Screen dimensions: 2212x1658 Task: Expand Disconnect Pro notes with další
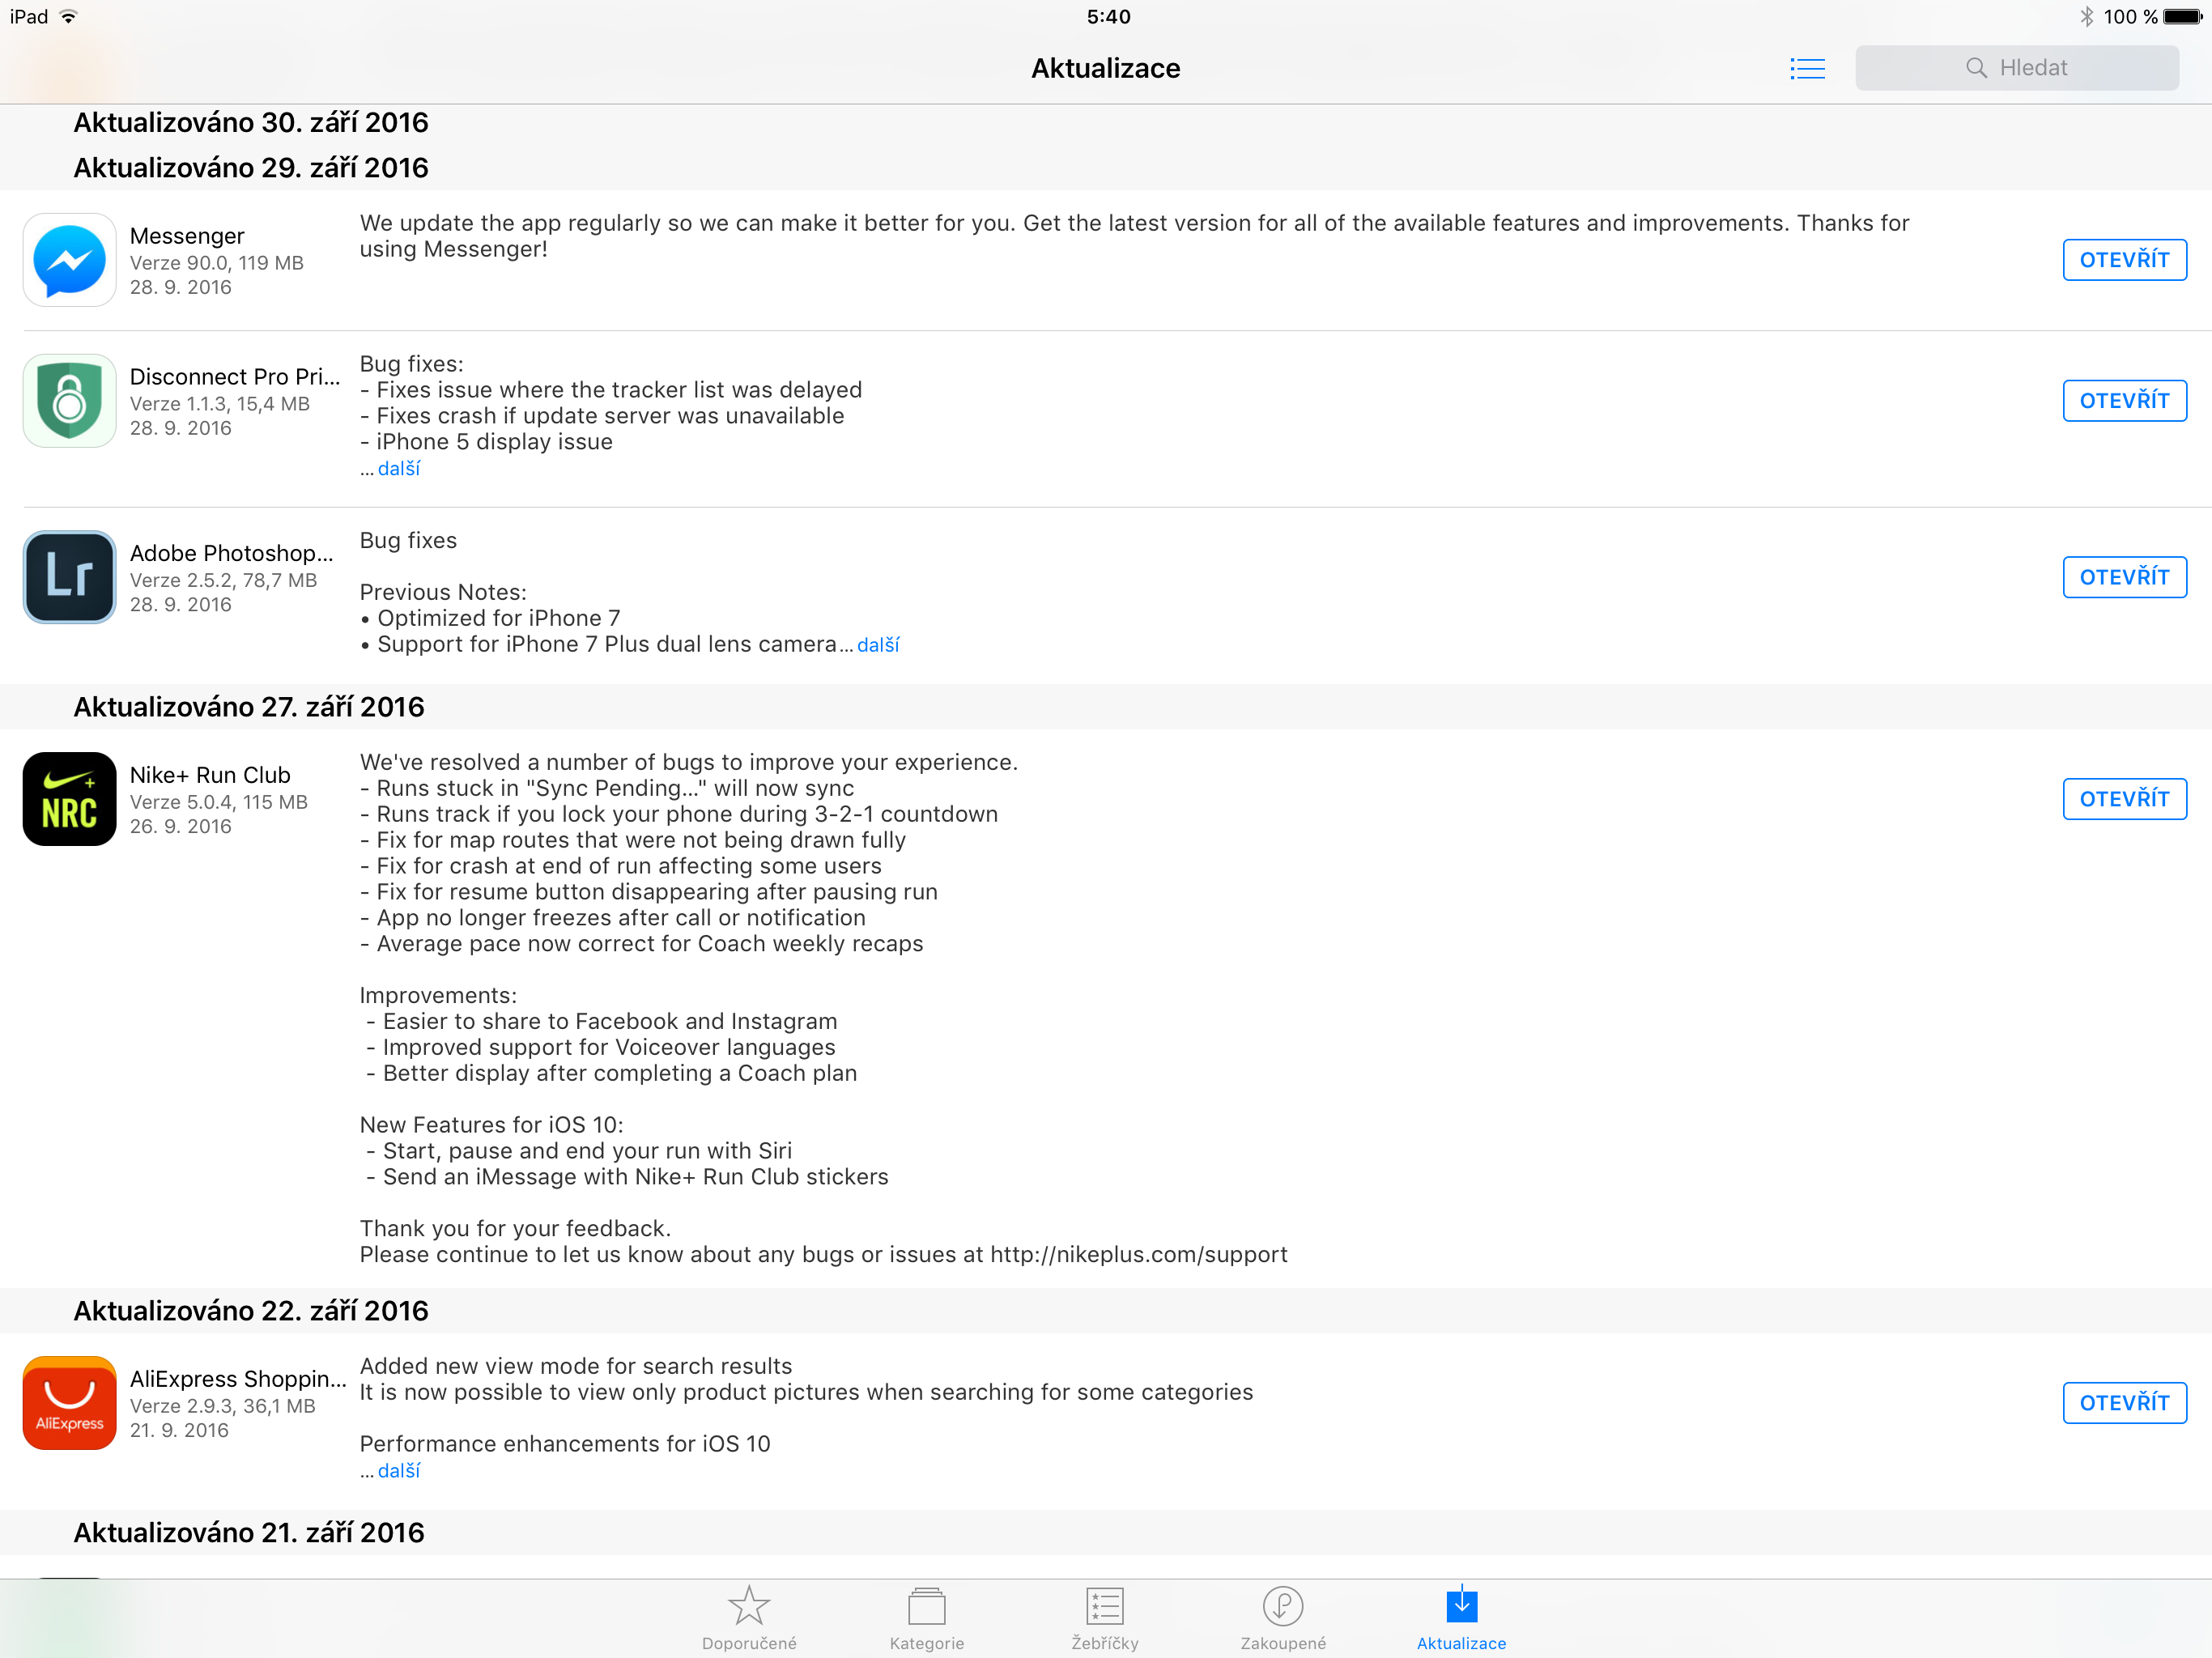tap(399, 469)
